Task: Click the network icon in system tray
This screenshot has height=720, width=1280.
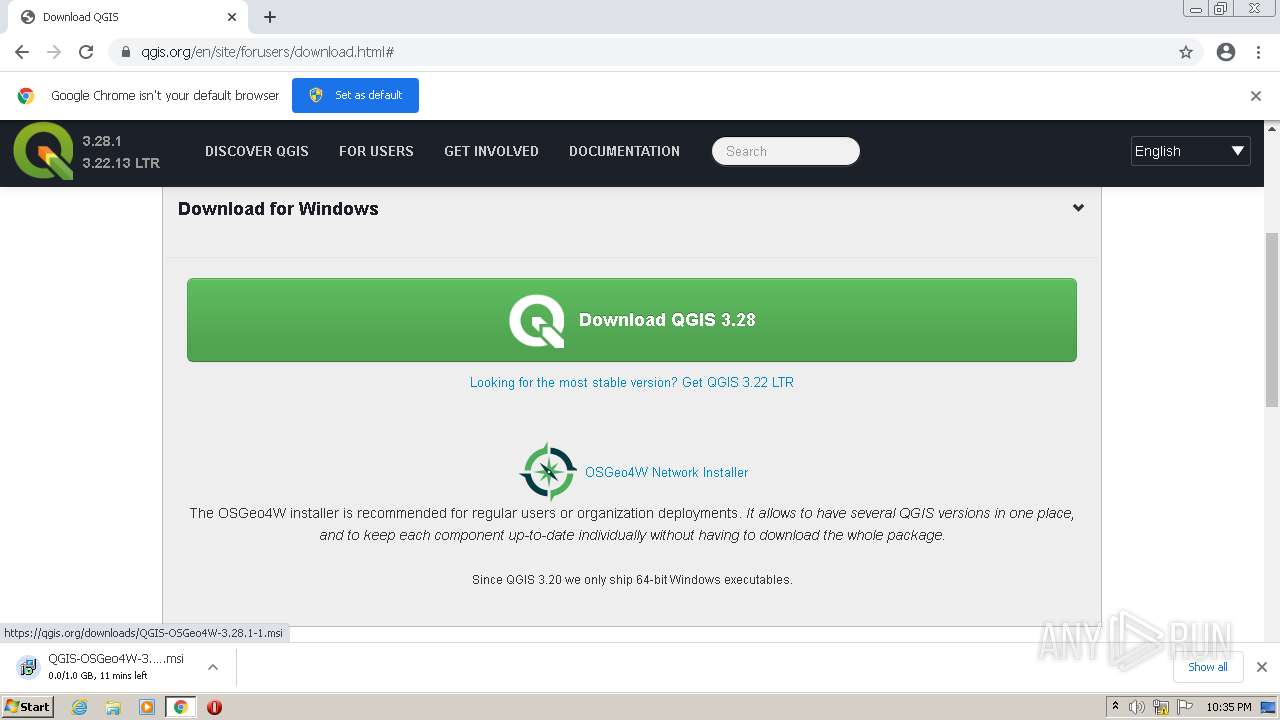Action: pyautogui.click(x=1161, y=707)
